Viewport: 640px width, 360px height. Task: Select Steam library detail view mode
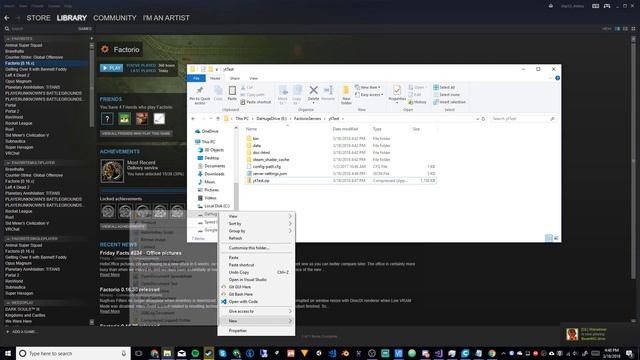coord(618,29)
